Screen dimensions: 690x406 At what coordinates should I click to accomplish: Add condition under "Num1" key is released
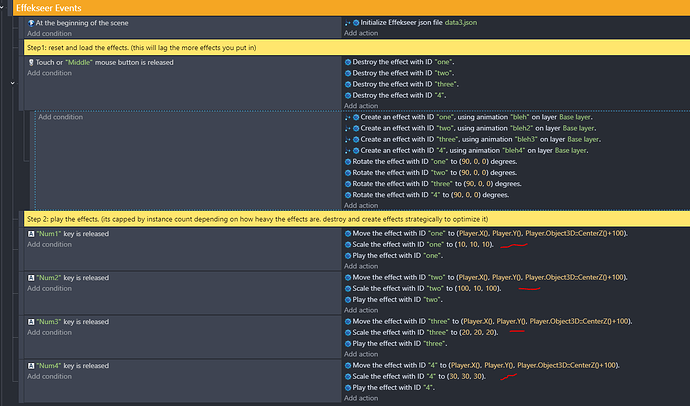click(49, 245)
